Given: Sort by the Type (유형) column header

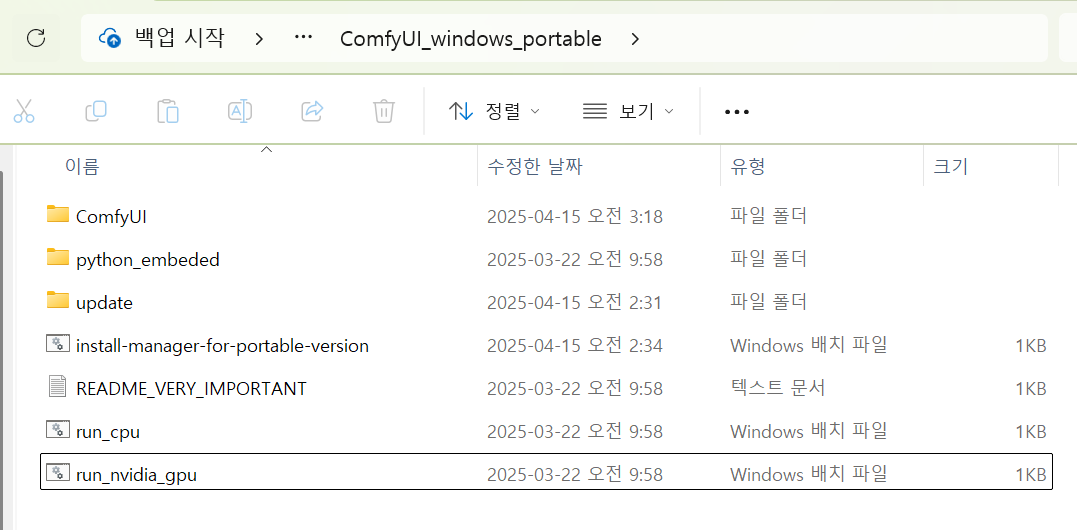Looking at the screenshot, I should [748, 166].
